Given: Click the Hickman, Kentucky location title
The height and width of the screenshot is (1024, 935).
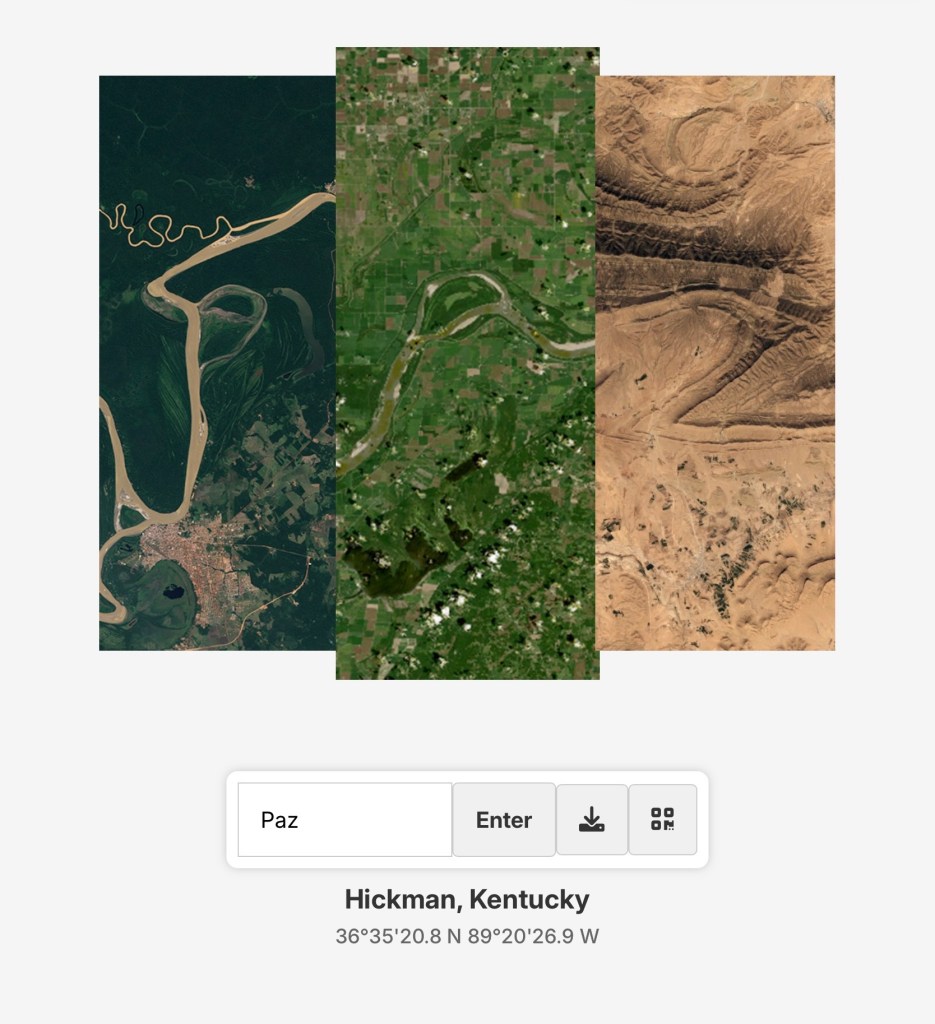Looking at the screenshot, I should click(467, 899).
